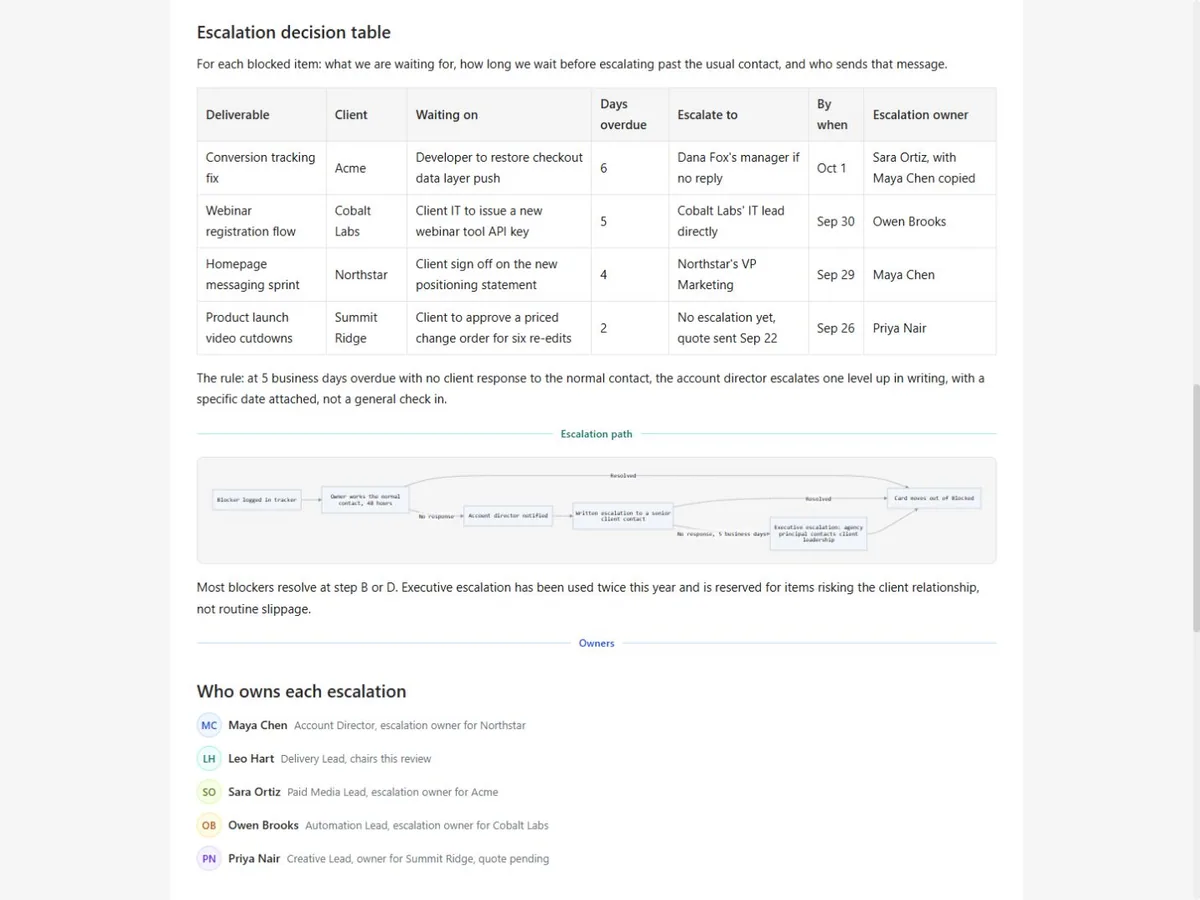Click the '5' days overdue cell
Viewport: 1200px width, 900px height.
click(x=630, y=221)
